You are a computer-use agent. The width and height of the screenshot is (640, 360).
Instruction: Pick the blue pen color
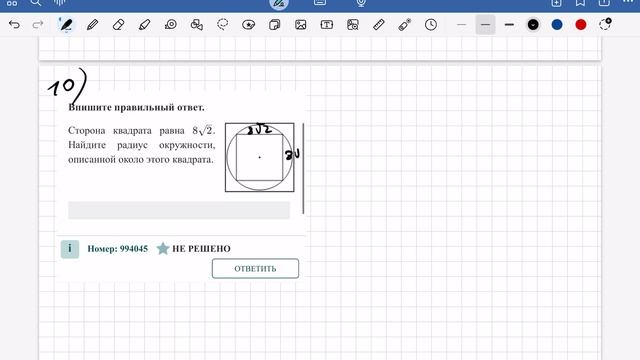click(x=557, y=25)
